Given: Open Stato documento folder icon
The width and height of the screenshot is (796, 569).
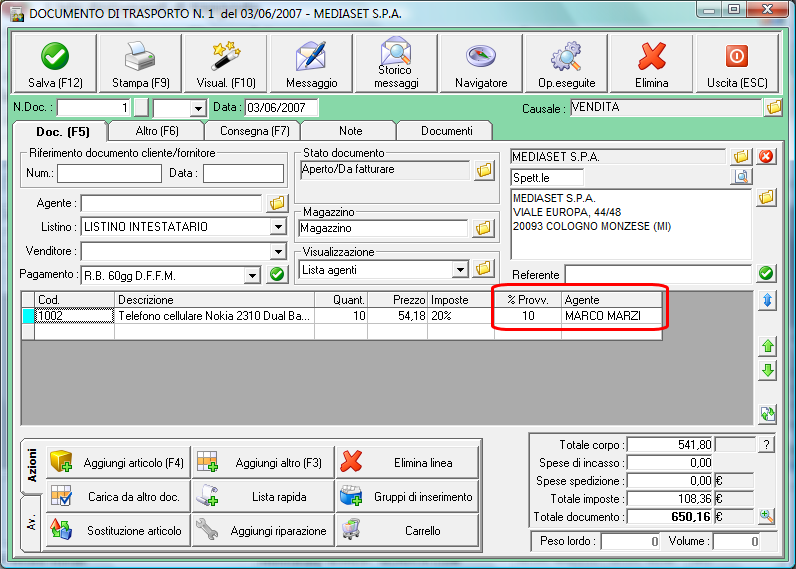Looking at the screenshot, I should point(484,170).
